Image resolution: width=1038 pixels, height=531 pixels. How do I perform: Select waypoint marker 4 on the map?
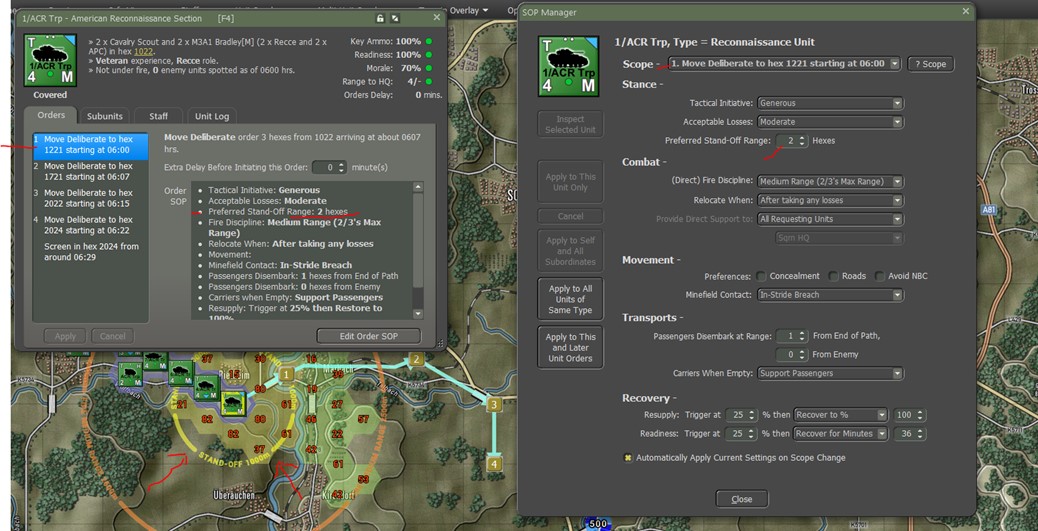pyautogui.click(x=493, y=463)
